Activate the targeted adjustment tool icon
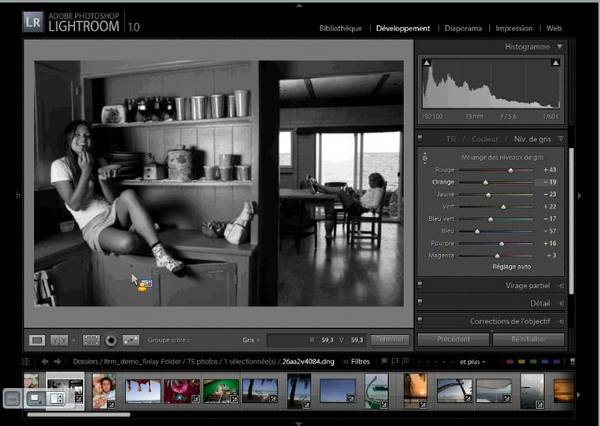The width and height of the screenshot is (600, 426). [425, 158]
